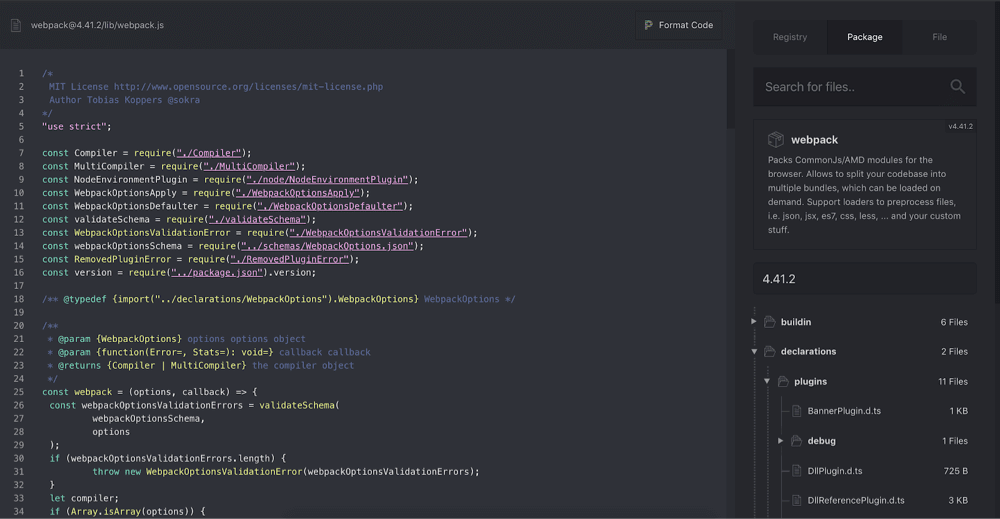This screenshot has width=1000, height=519.
Task: Follow the "./validateSchema" require link
Action: tap(257, 219)
